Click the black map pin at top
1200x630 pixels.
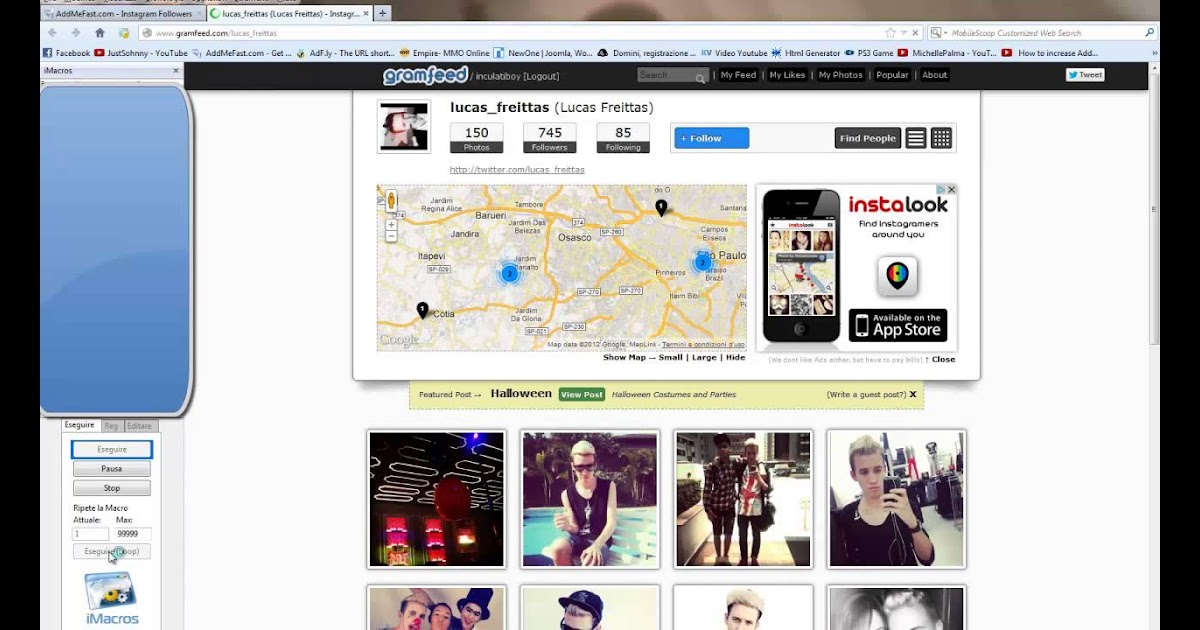click(x=661, y=208)
